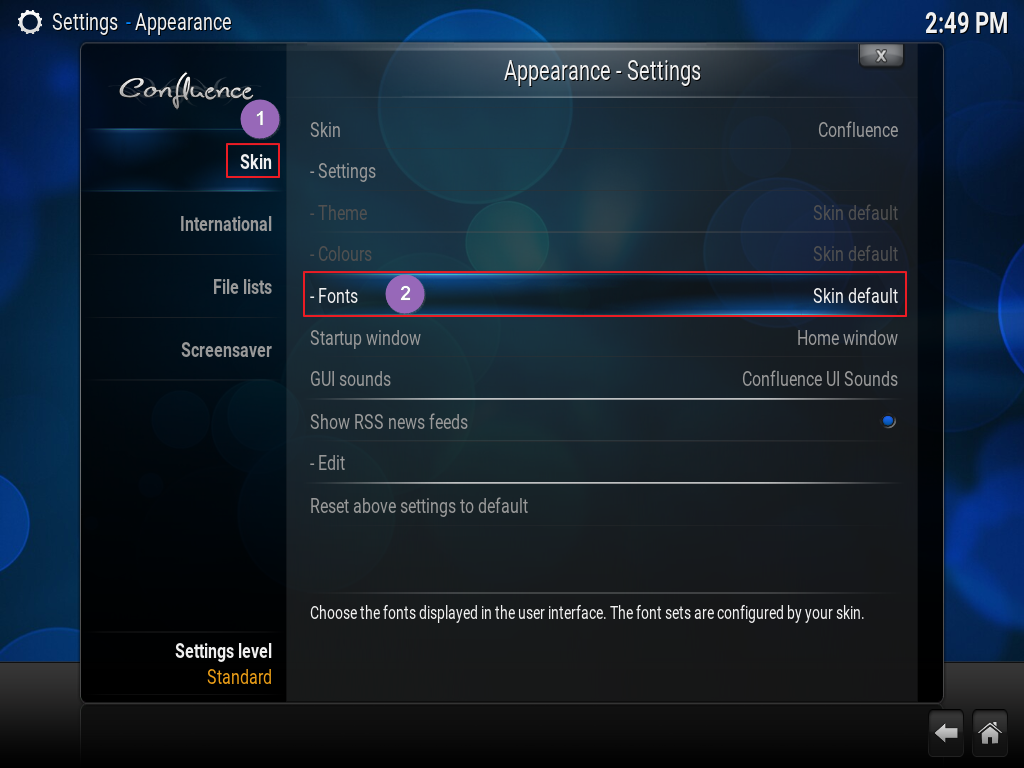Change Startup window from Home window
The image size is (1024, 768).
click(605, 338)
